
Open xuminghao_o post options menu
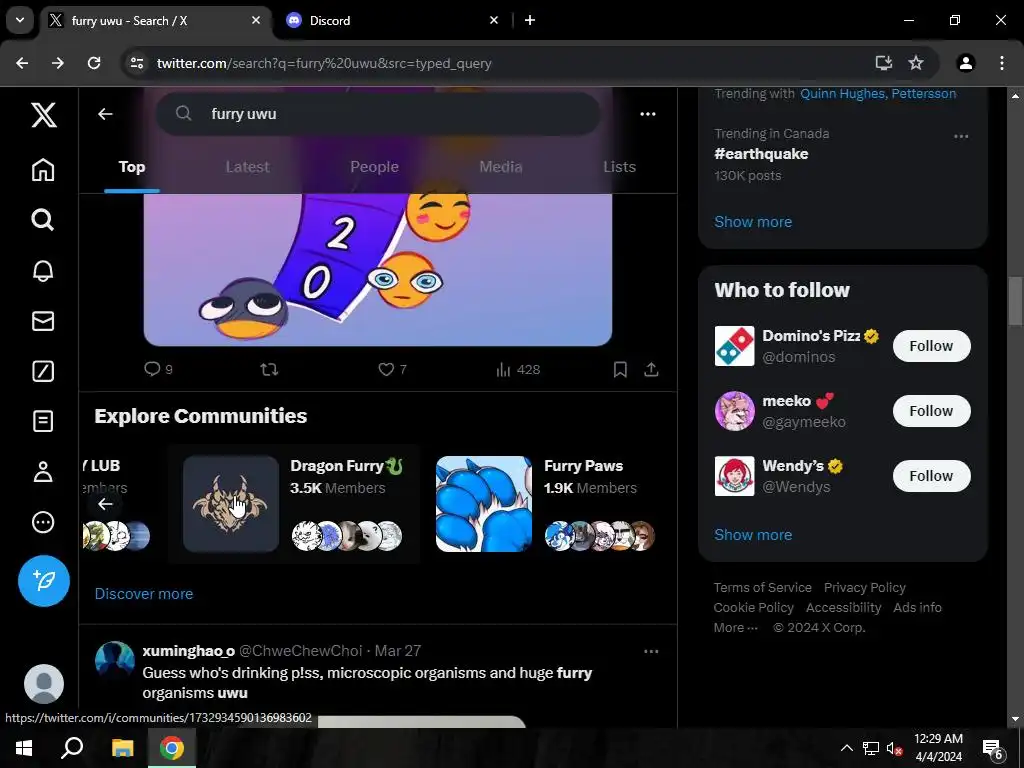point(651,651)
